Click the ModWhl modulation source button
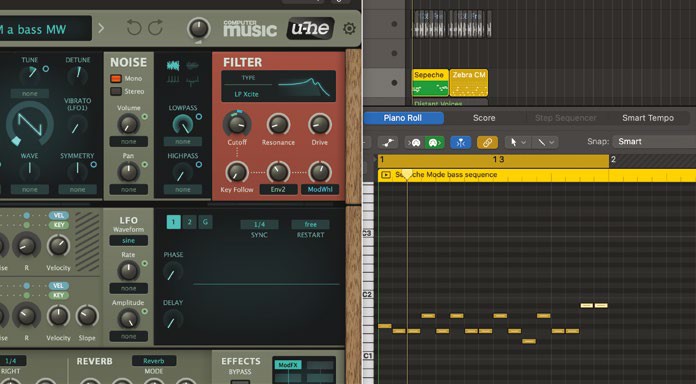The image size is (696, 384). (x=320, y=190)
